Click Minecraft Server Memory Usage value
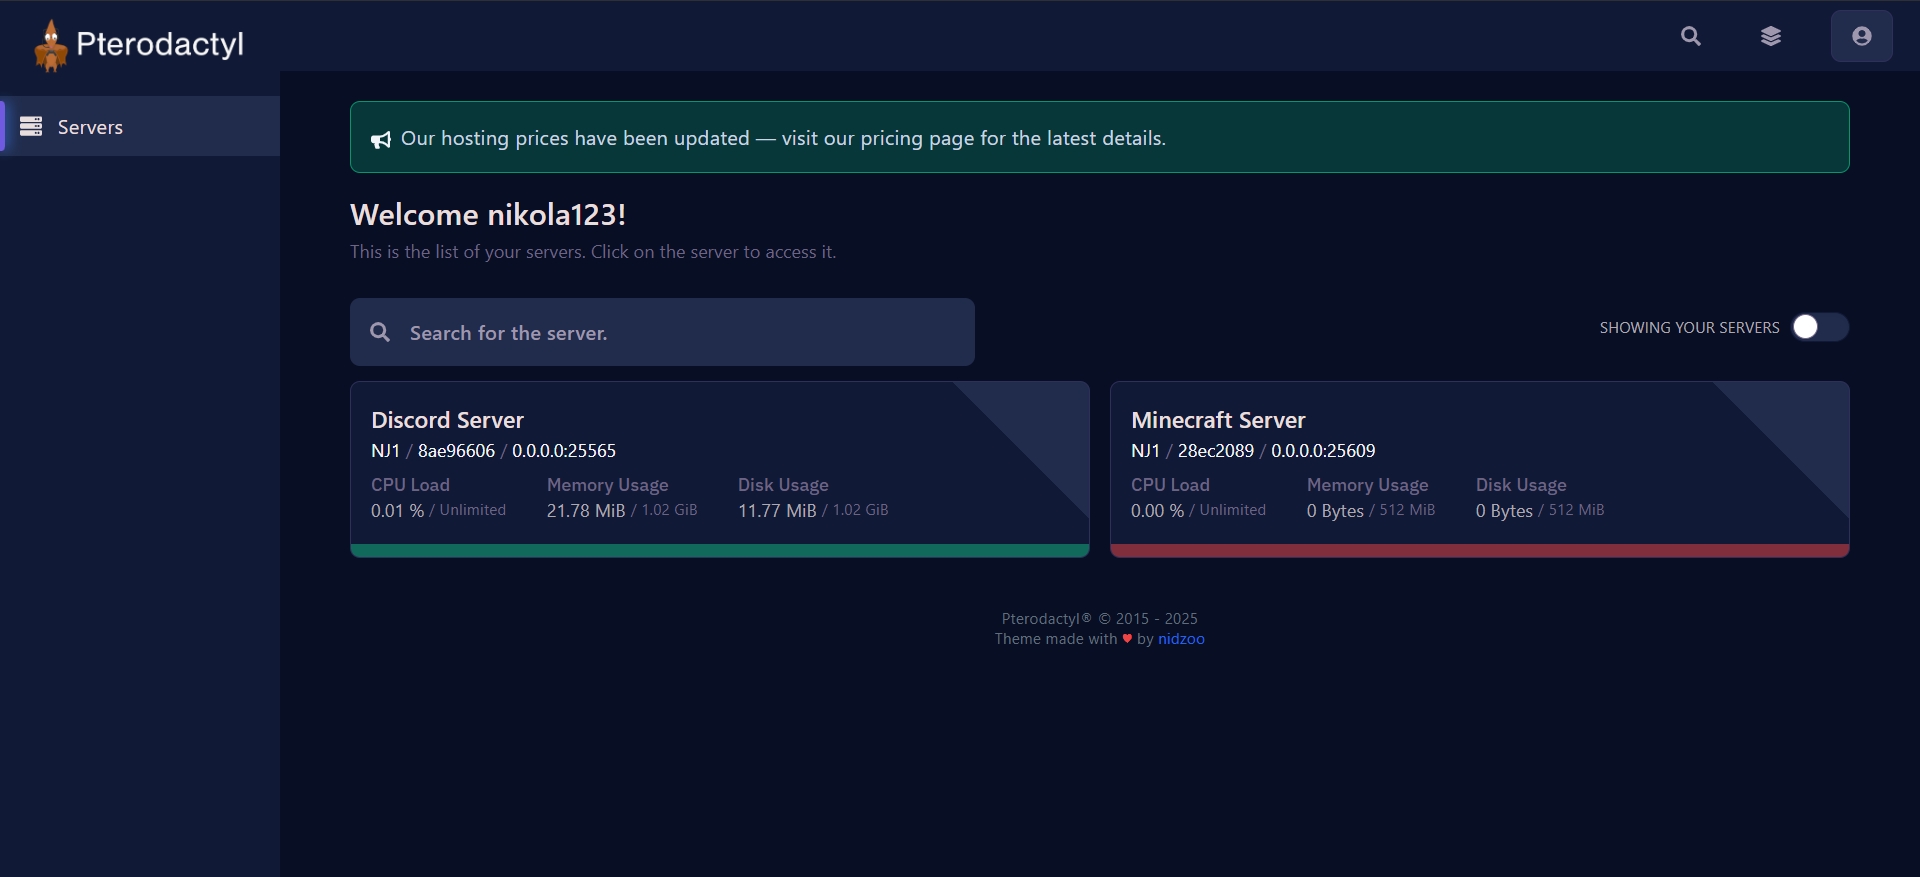The image size is (1920, 877). coord(1335,511)
